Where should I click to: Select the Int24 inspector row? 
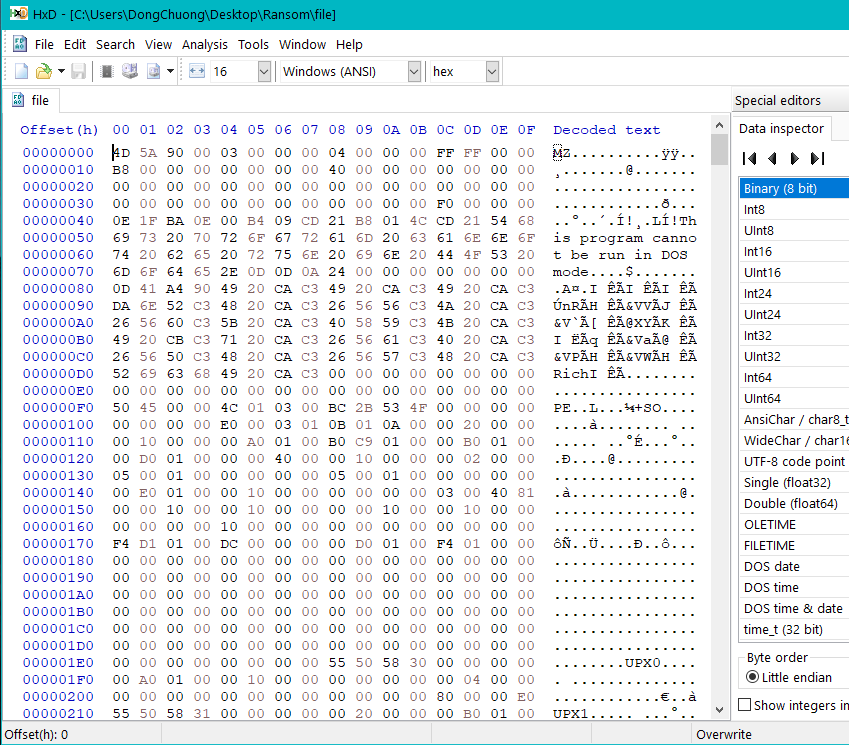click(x=794, y=293)
